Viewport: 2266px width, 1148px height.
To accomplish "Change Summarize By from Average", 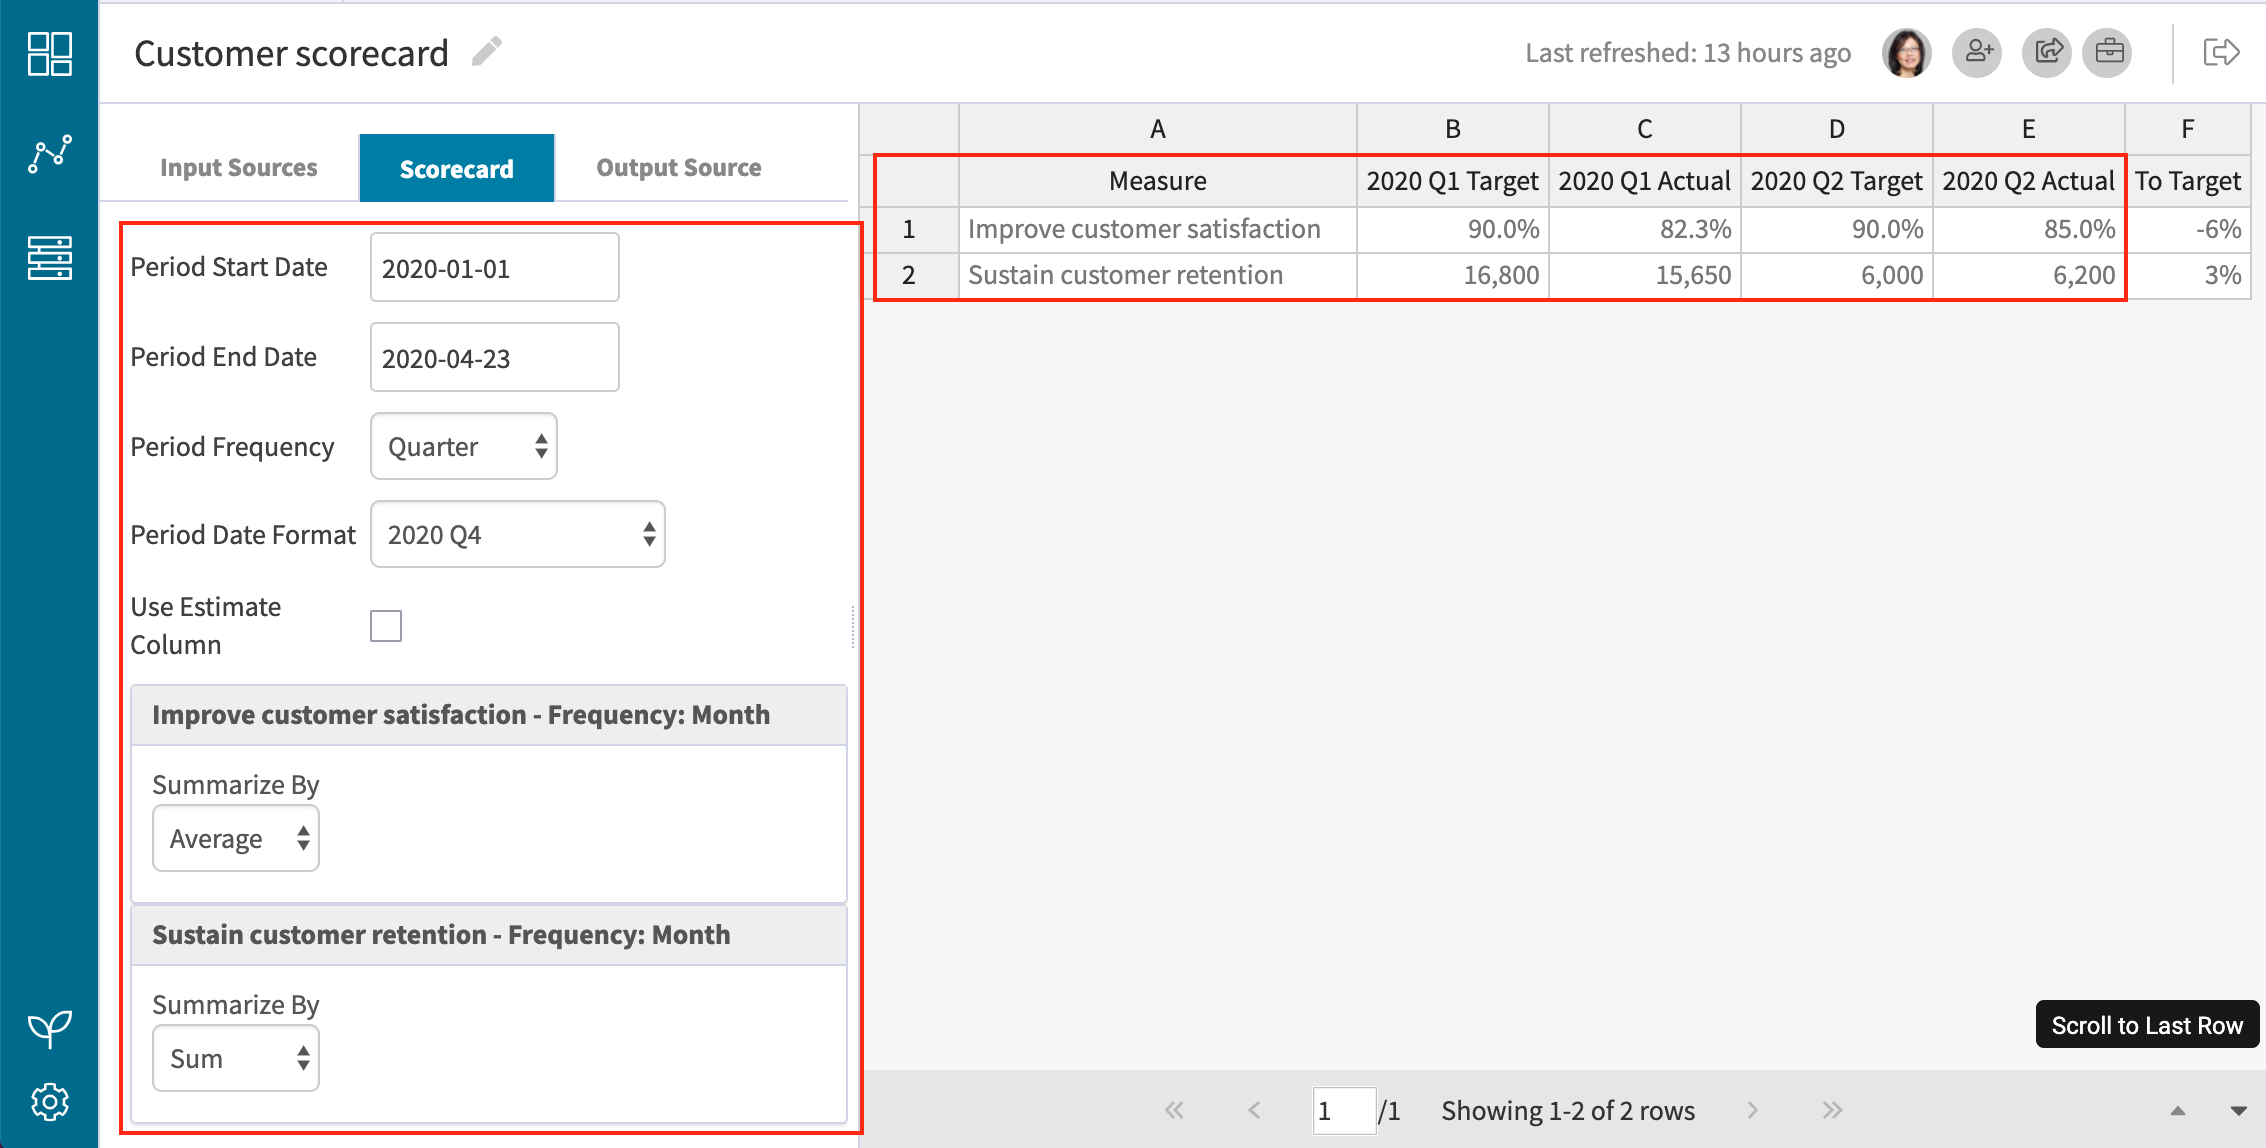I will click(236, 838).
